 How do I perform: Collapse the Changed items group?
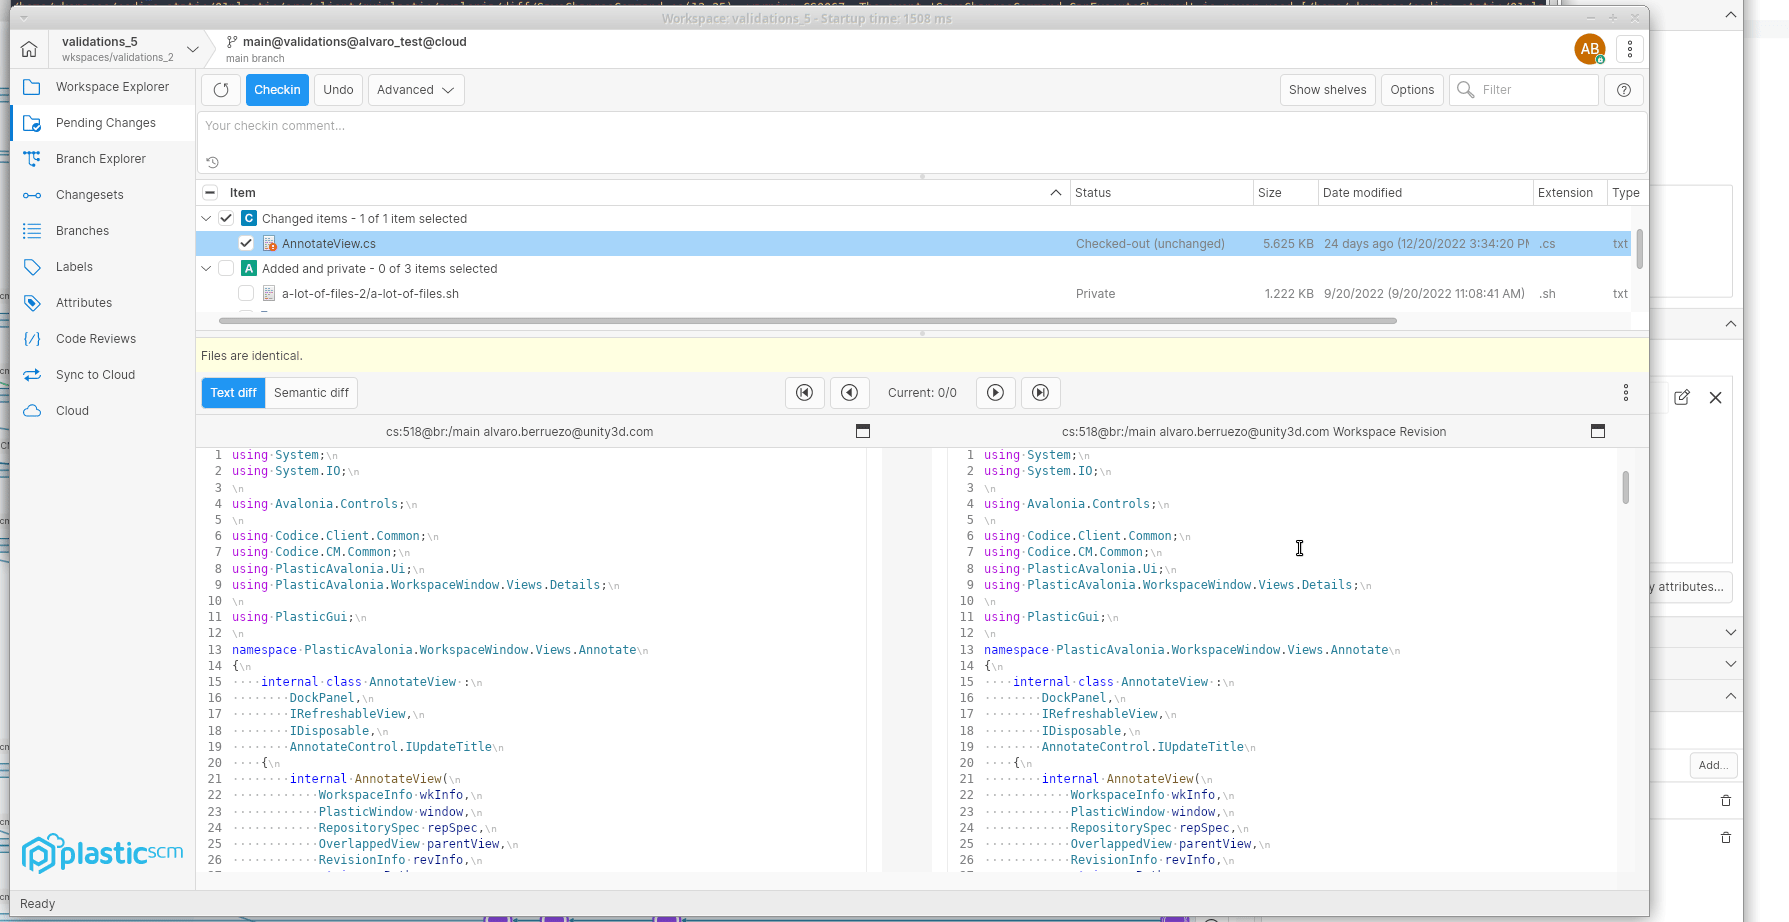point(206,217)
